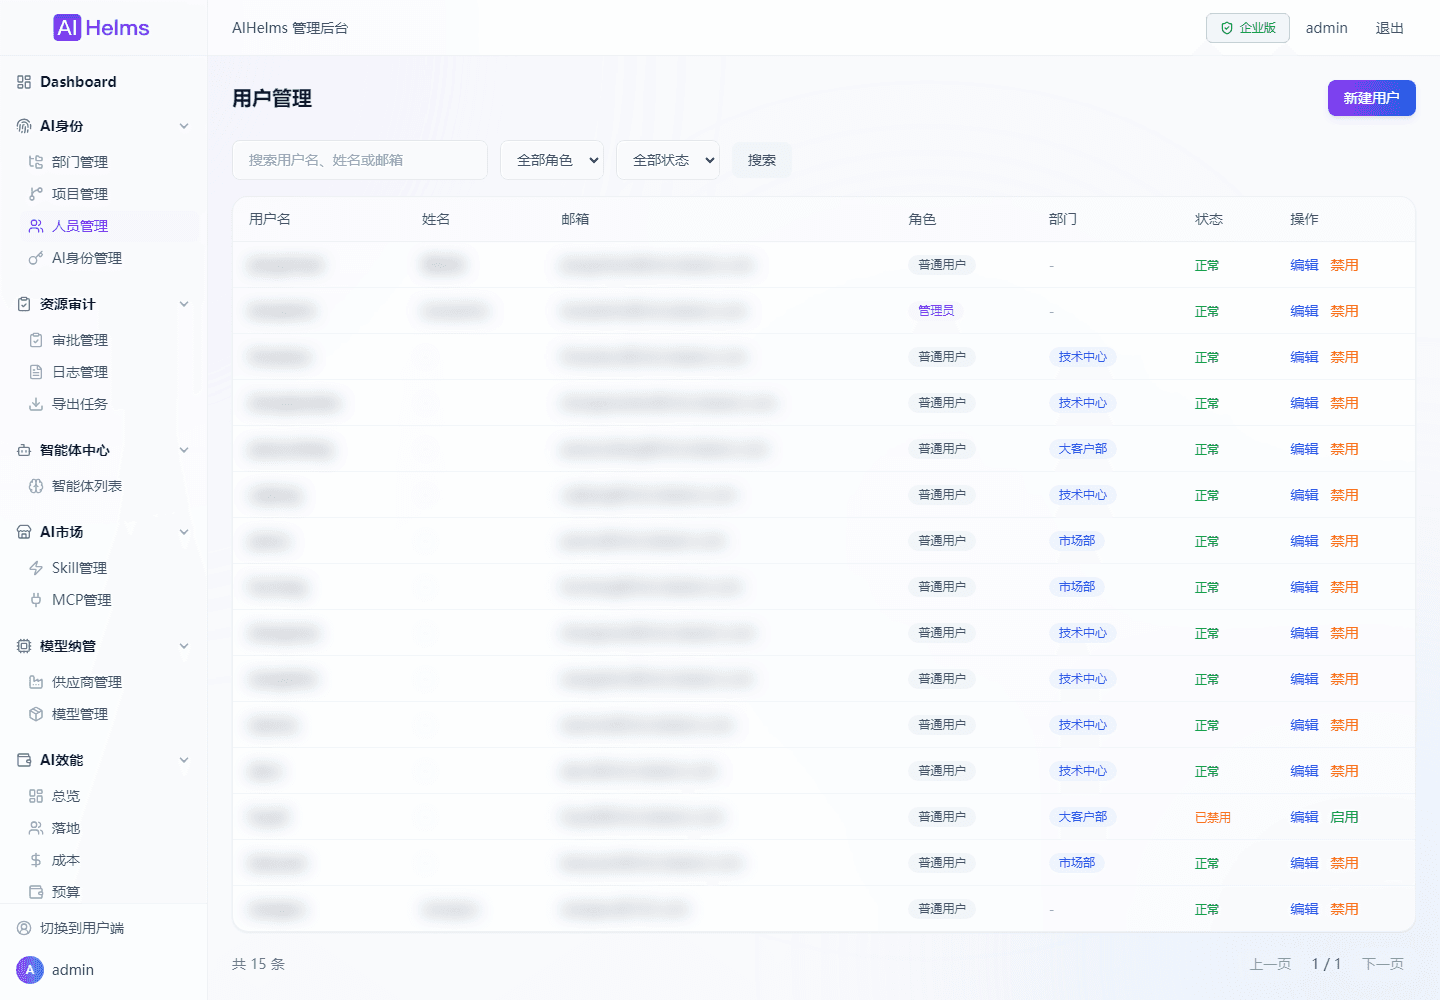Collapse the 智能体中心 section chevron
The image size is (1440, 1000).
pyautogui.click(x=184, y=450)
